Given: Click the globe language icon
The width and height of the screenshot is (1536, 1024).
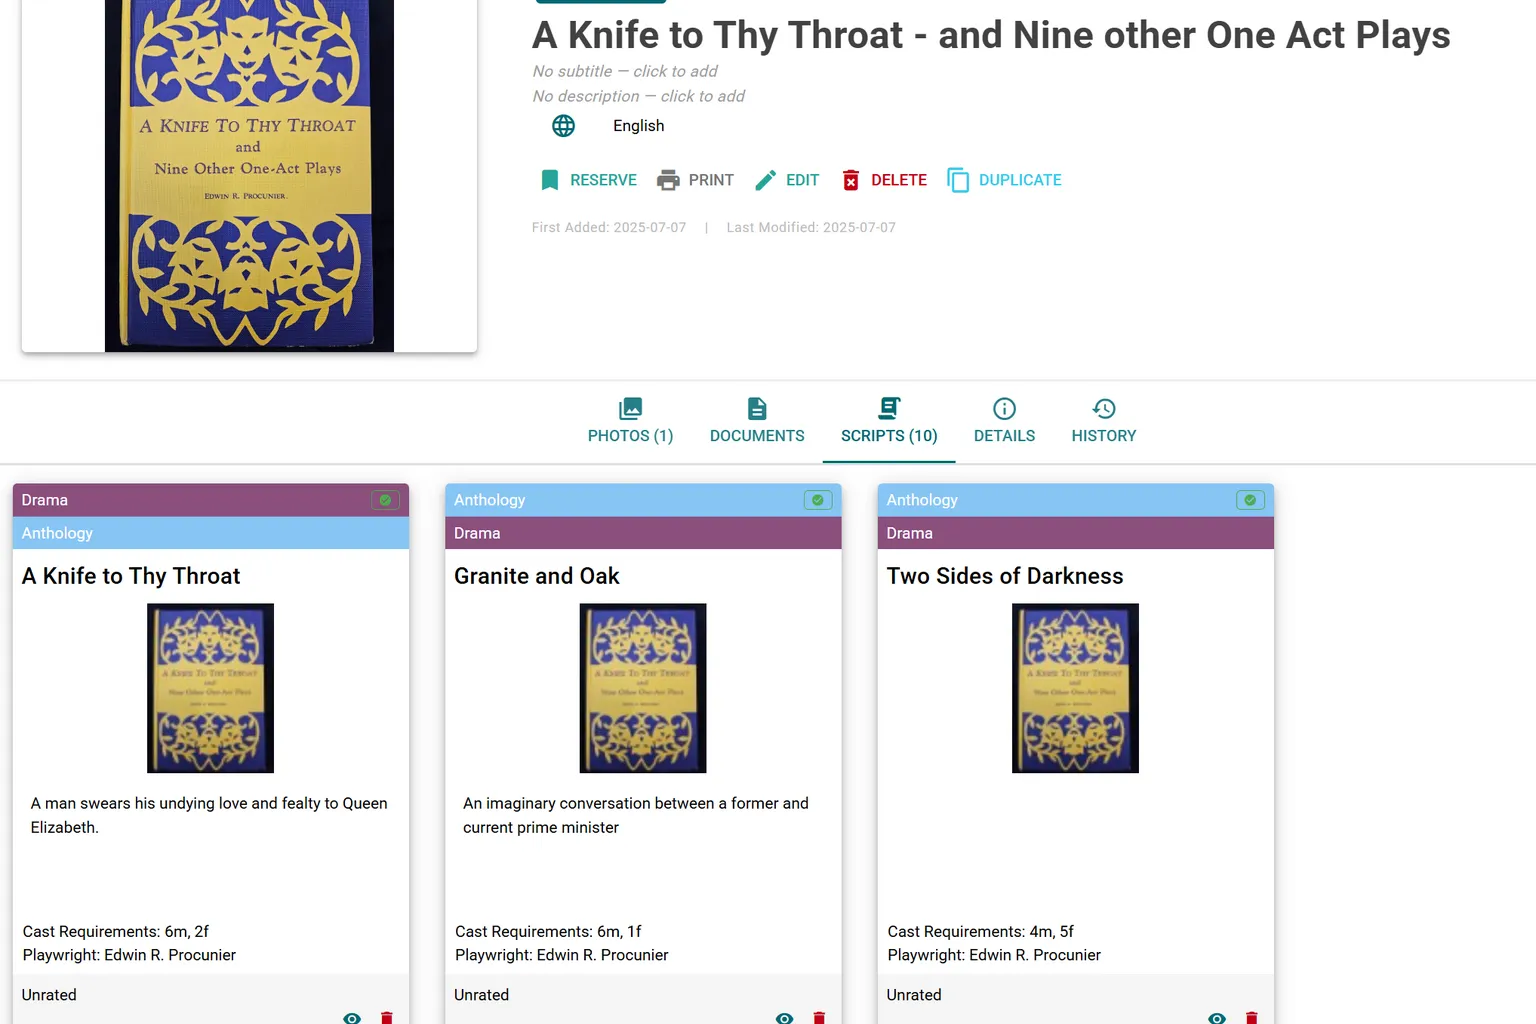Looking at the screenshot, I should pos(564,126).
